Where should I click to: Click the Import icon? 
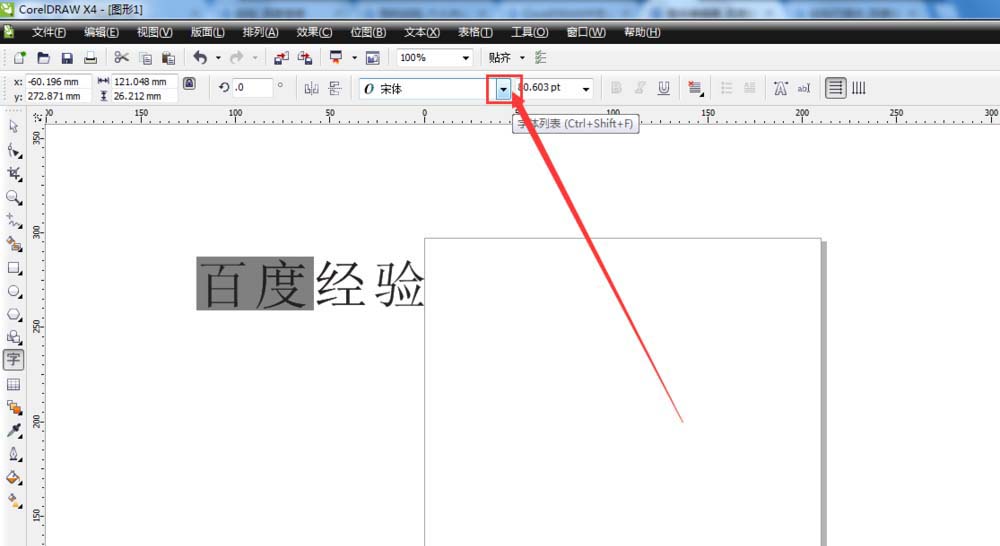pos(281,58)
